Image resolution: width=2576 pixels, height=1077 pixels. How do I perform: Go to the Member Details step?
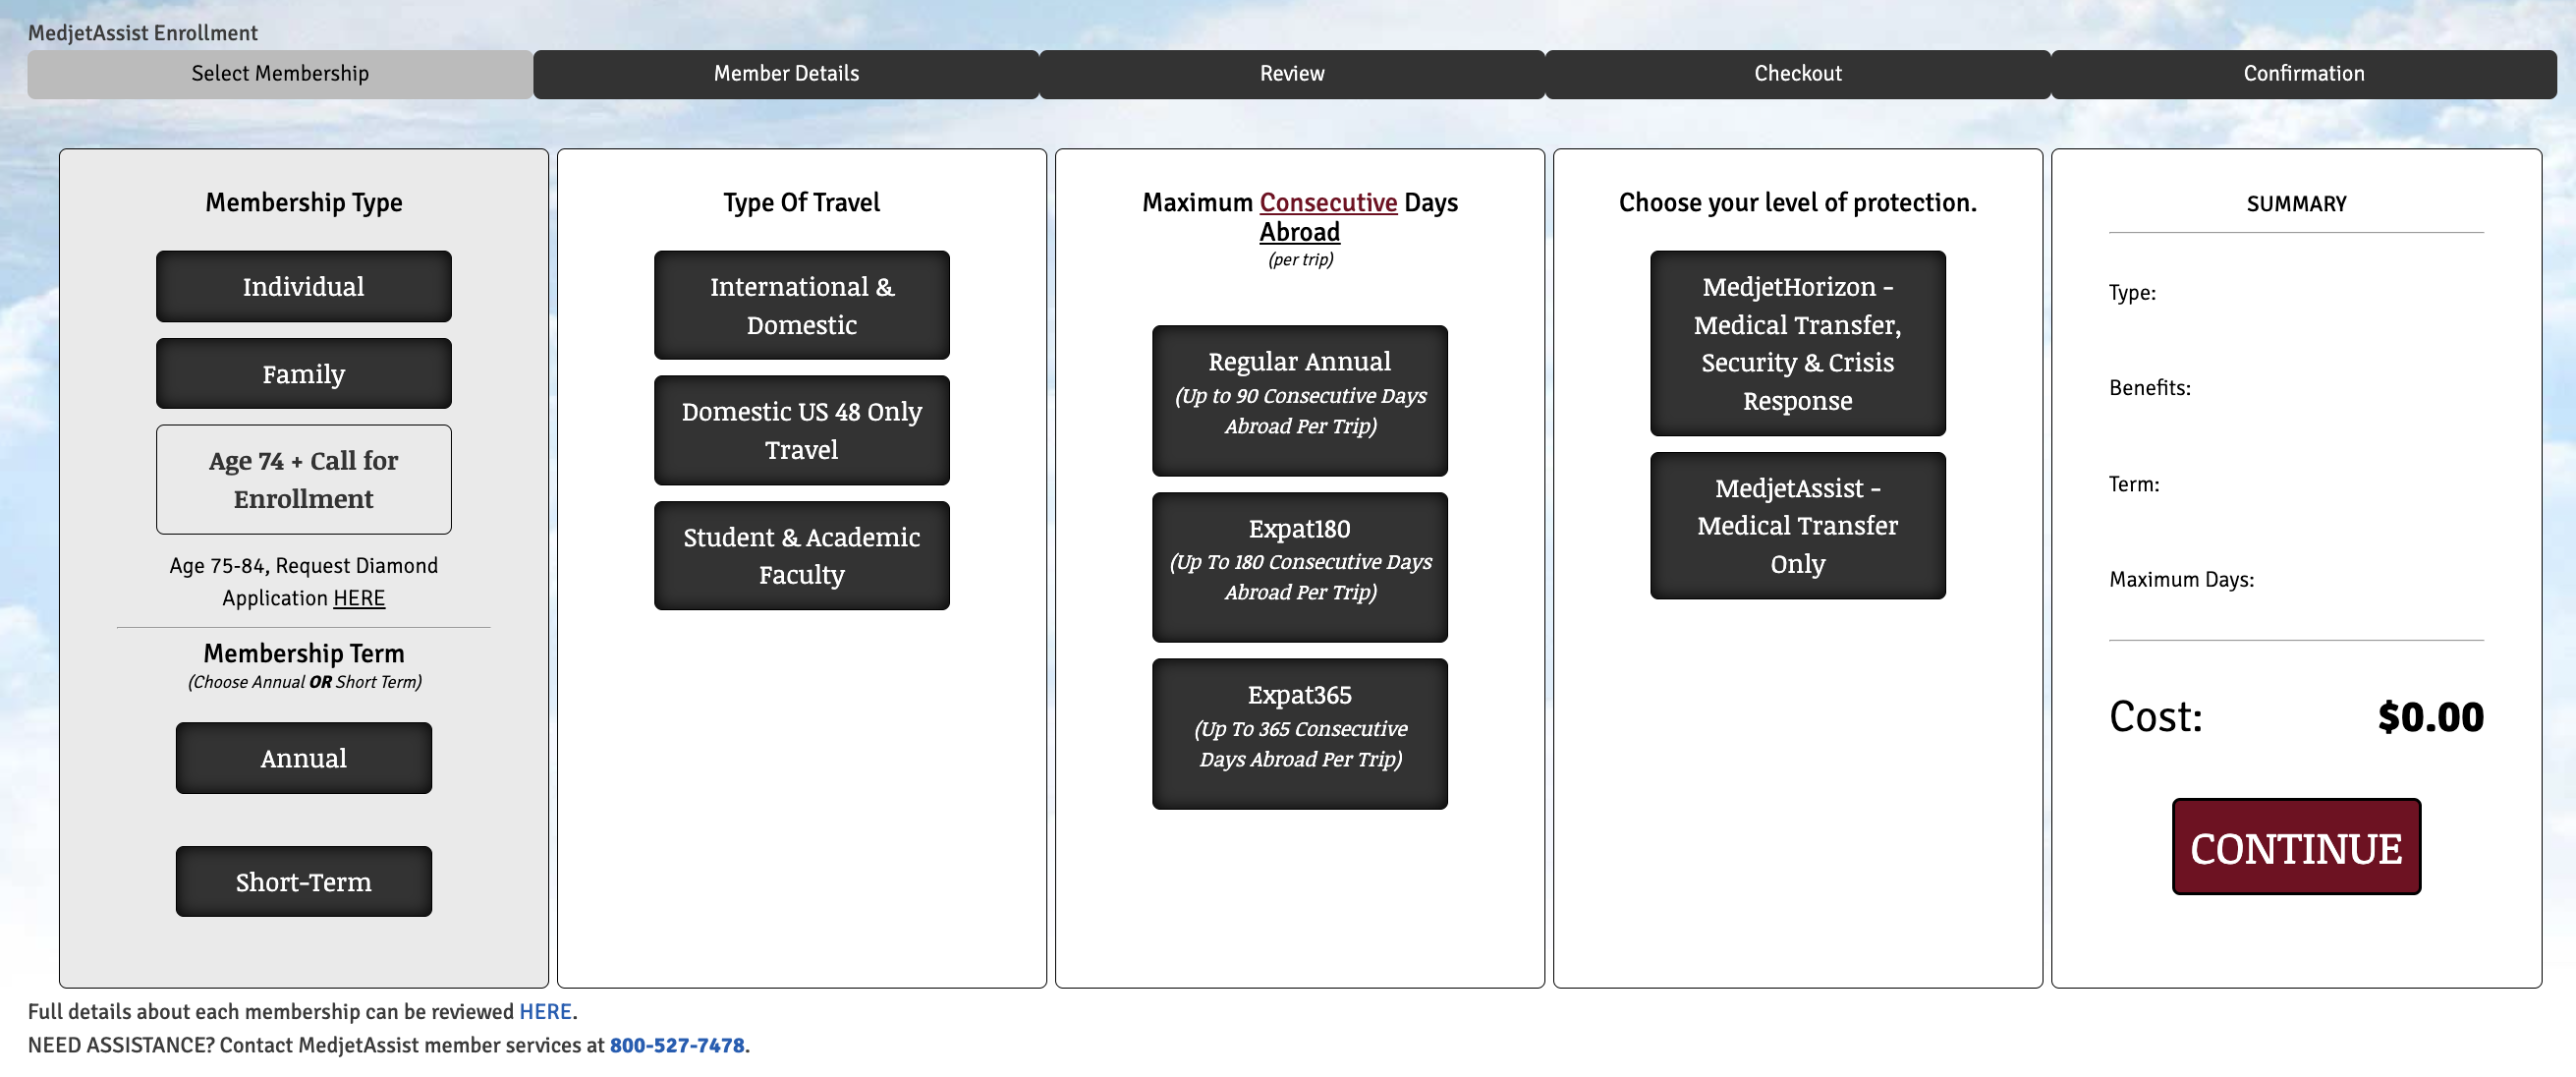click(786, 74)
